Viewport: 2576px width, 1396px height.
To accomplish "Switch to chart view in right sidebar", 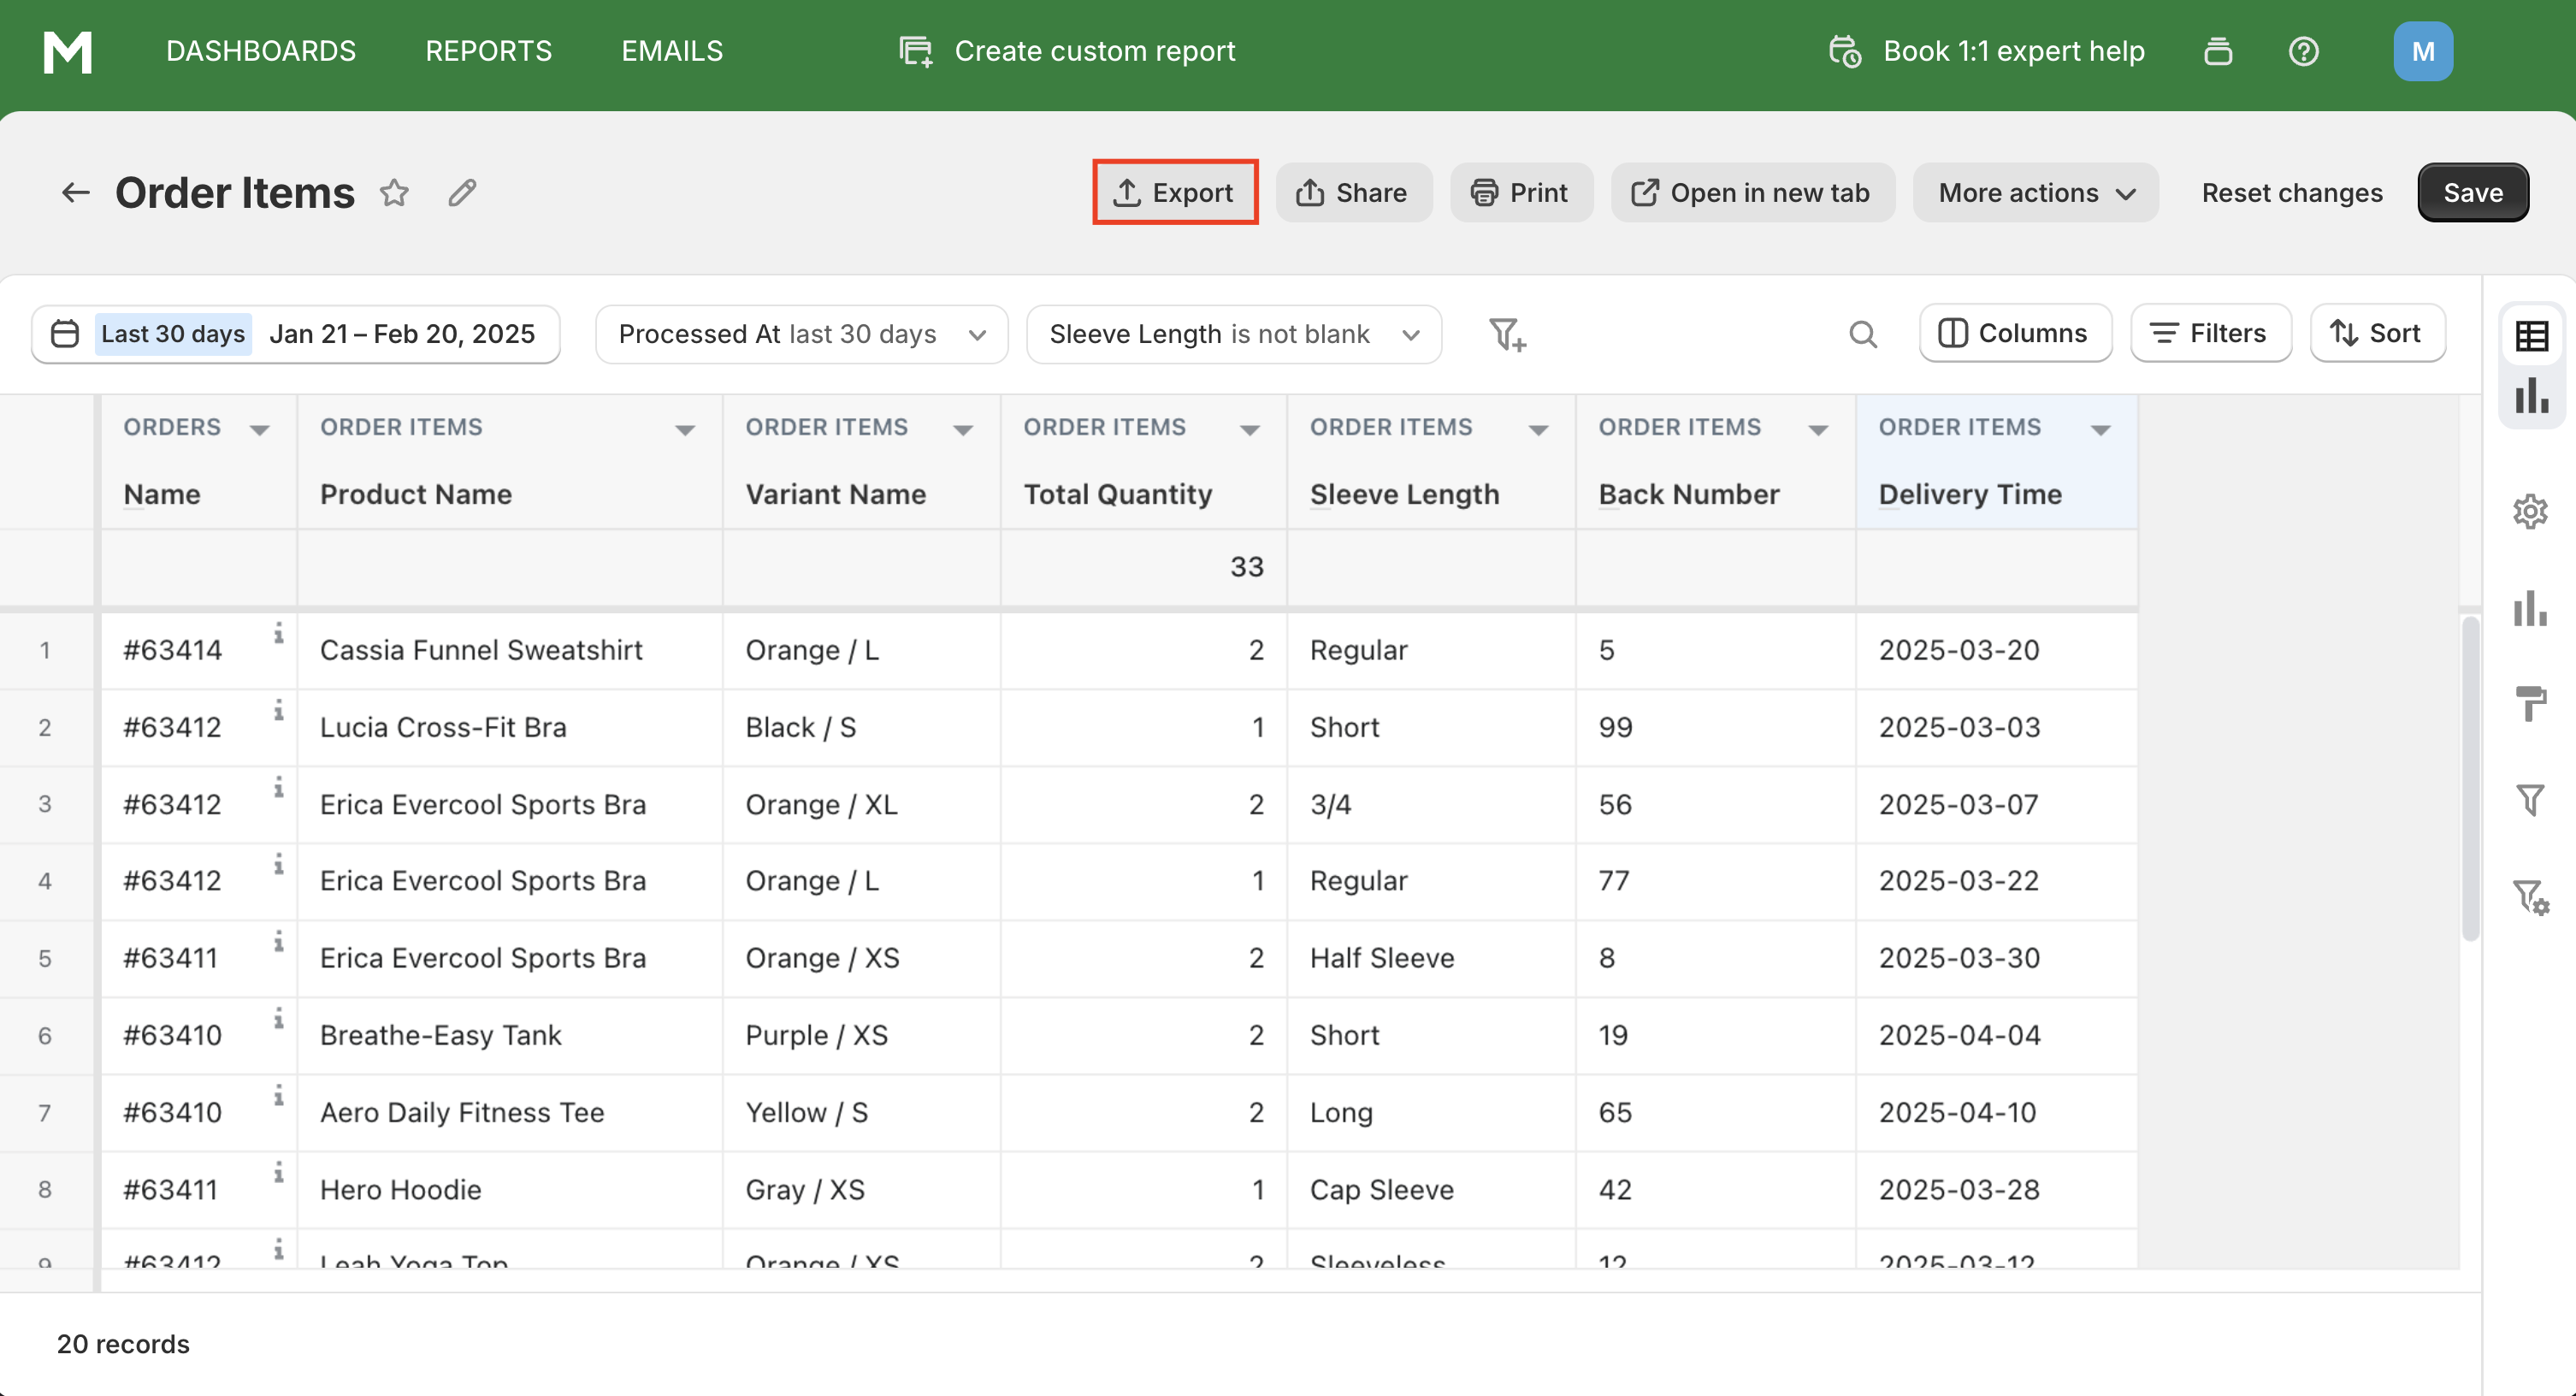I will coord(2531,396).
